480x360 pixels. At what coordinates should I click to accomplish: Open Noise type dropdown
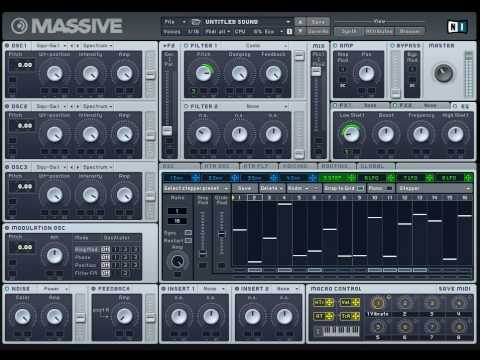55,289
